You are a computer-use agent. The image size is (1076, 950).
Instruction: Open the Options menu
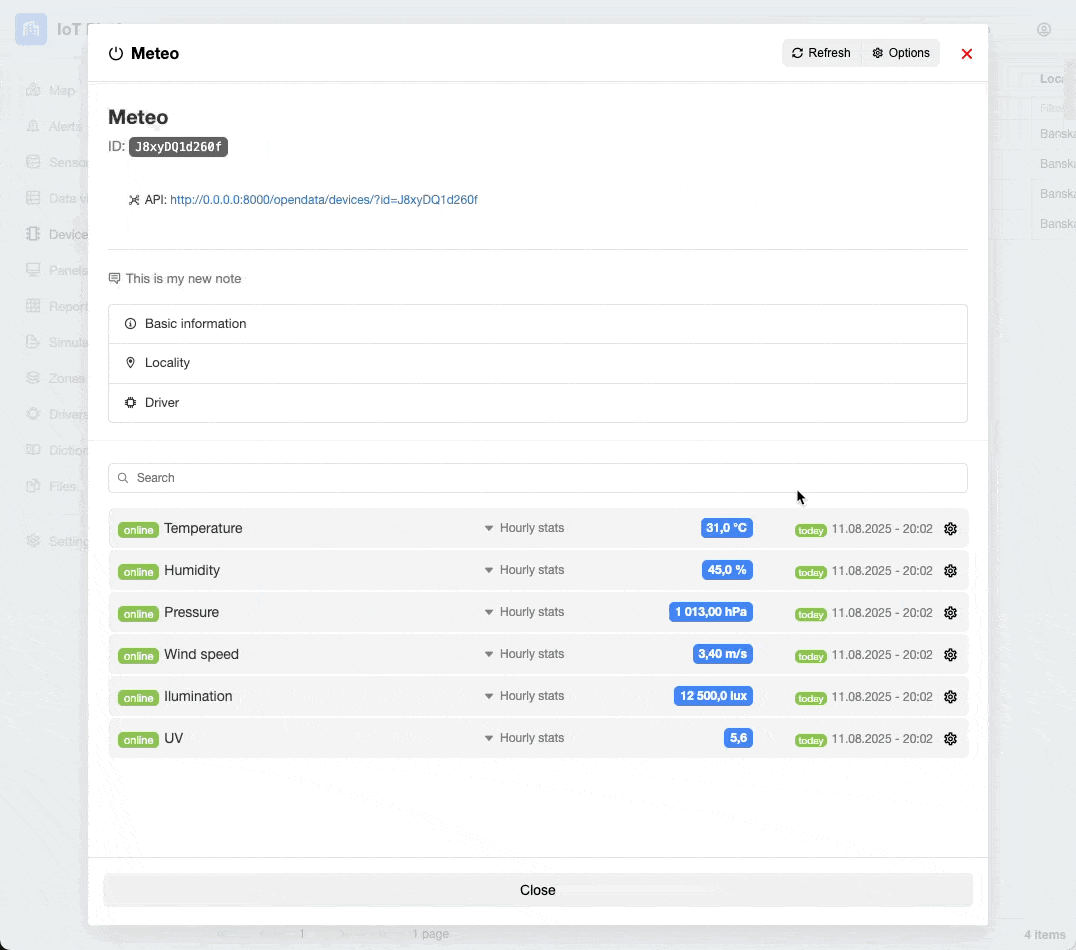click(x=900, y=53)
